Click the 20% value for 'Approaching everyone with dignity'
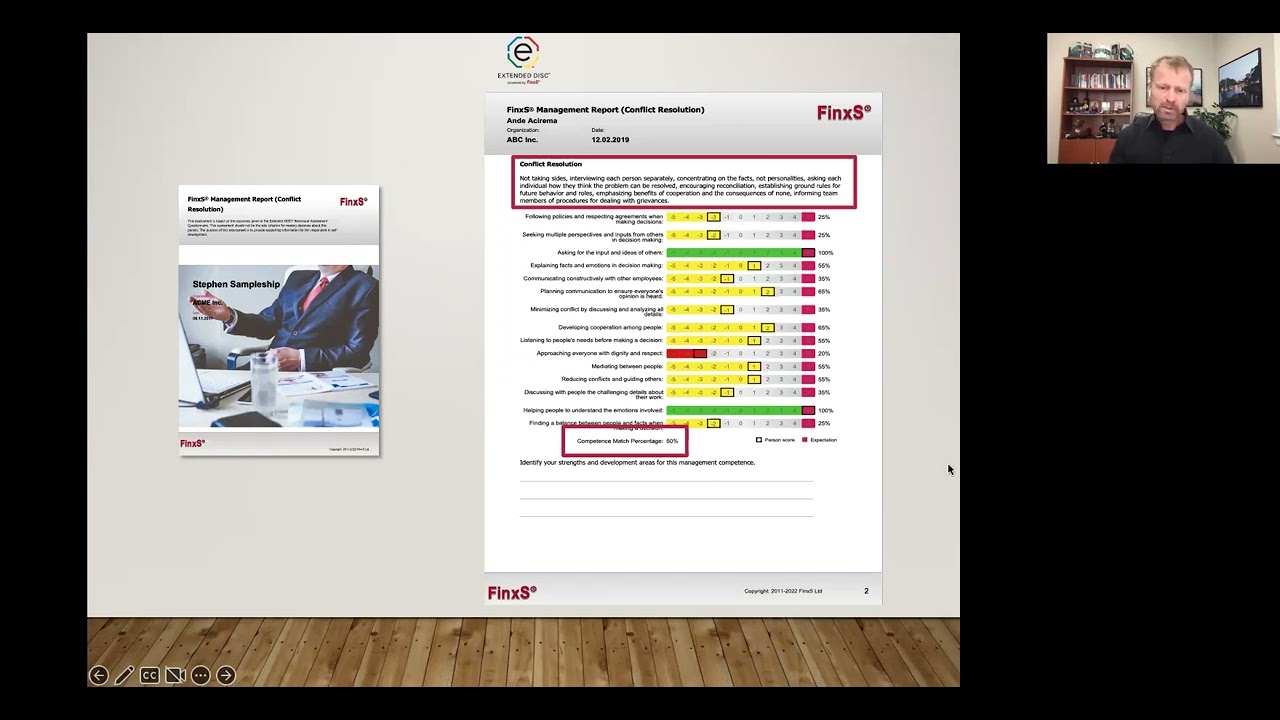 pyautogui.click(x=824, y=354)
